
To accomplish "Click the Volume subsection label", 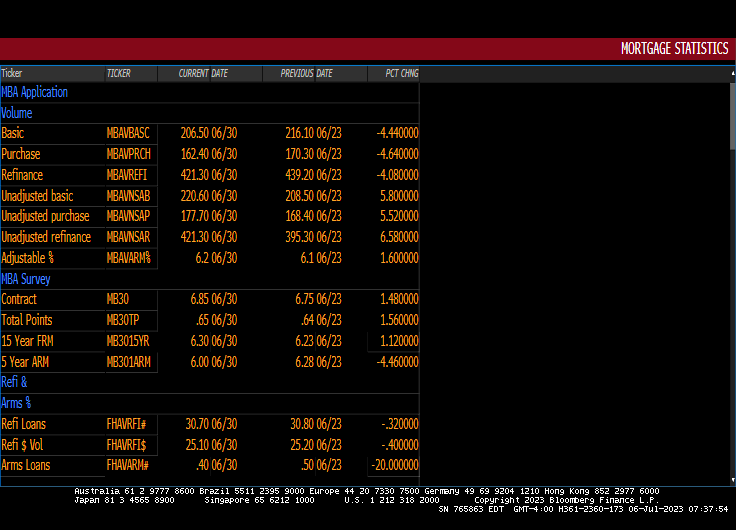I will coord(17,113).
